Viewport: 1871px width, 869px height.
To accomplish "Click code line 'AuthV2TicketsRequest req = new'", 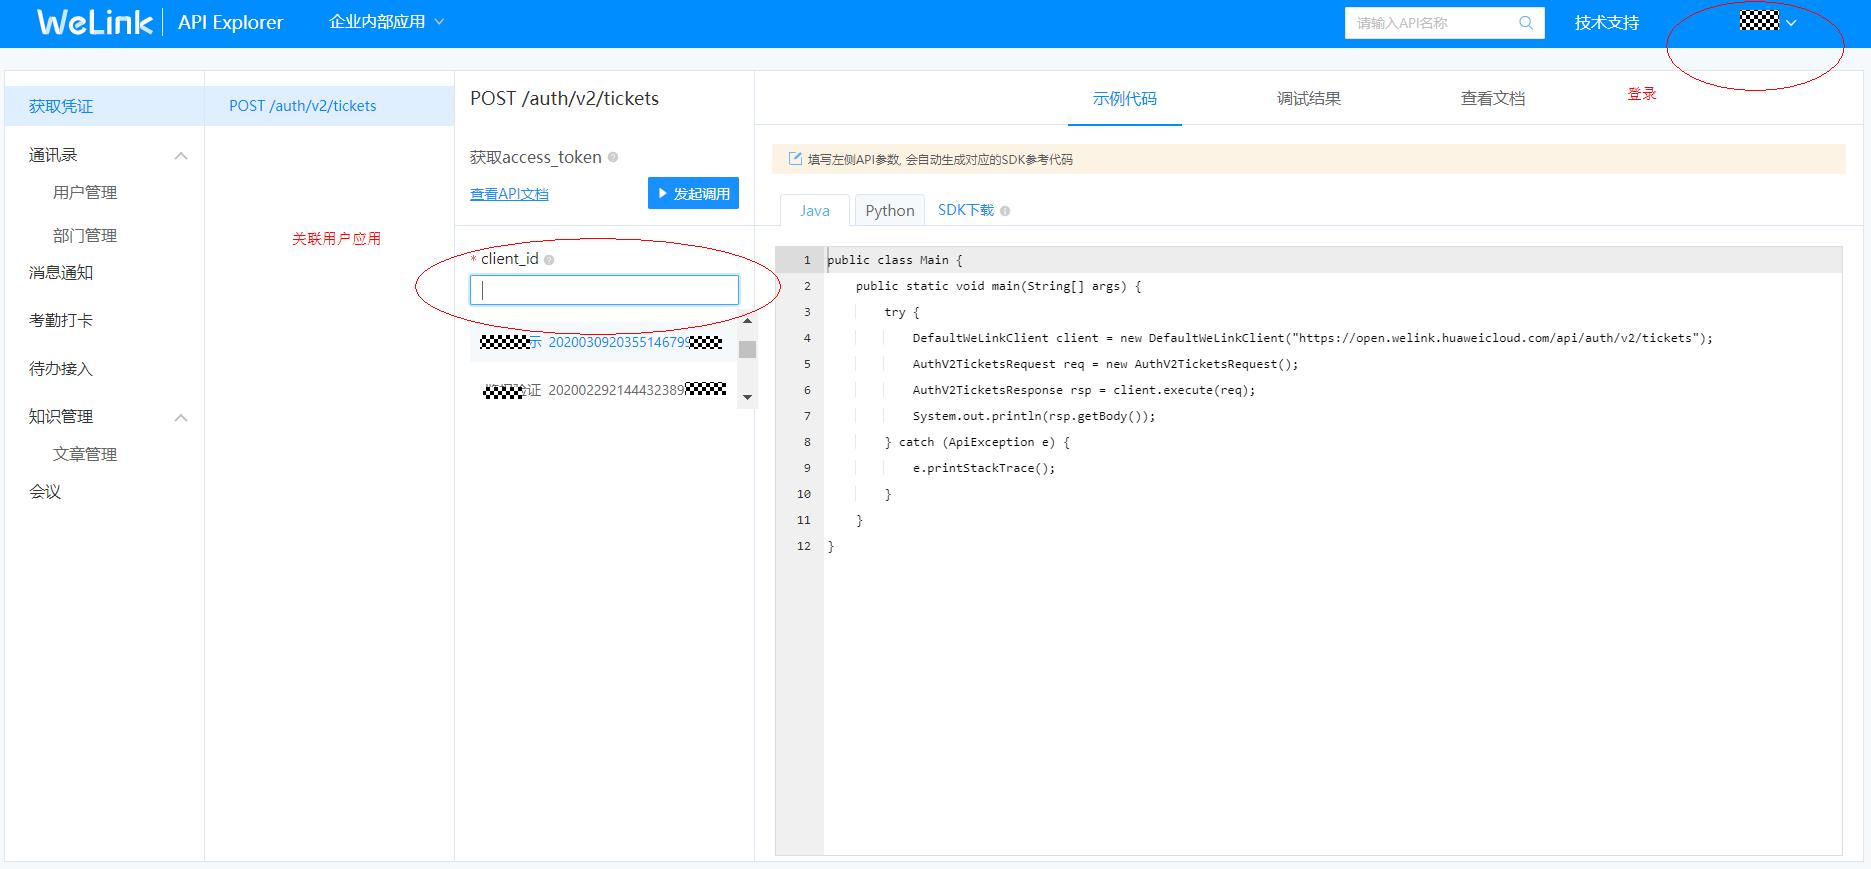I will click(1105, 364).
